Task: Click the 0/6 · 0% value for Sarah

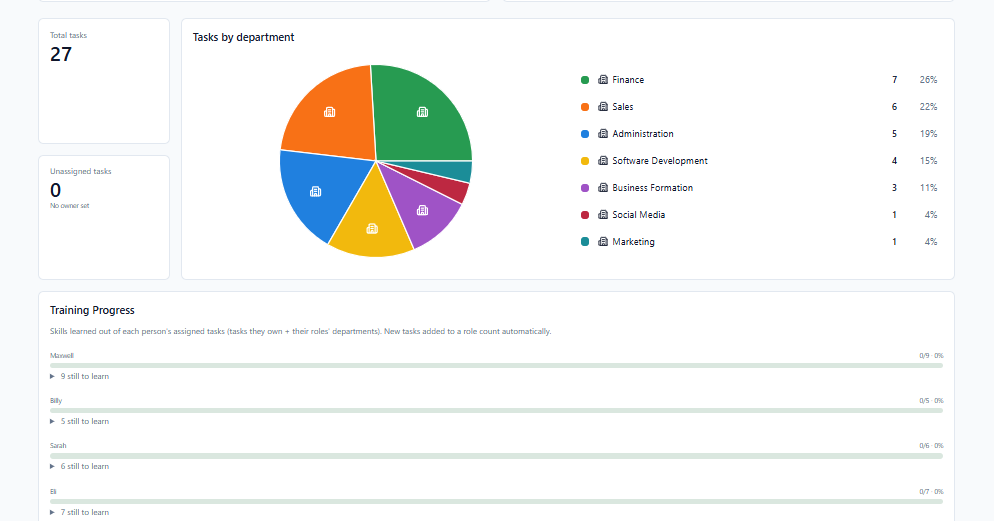Action: tap(931, 446)
